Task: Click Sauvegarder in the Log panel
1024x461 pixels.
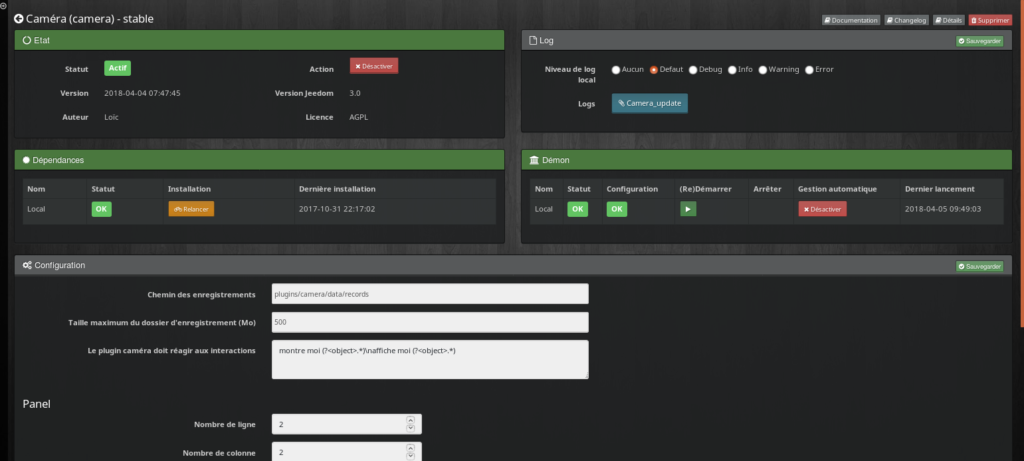Action: pos(980,40)
